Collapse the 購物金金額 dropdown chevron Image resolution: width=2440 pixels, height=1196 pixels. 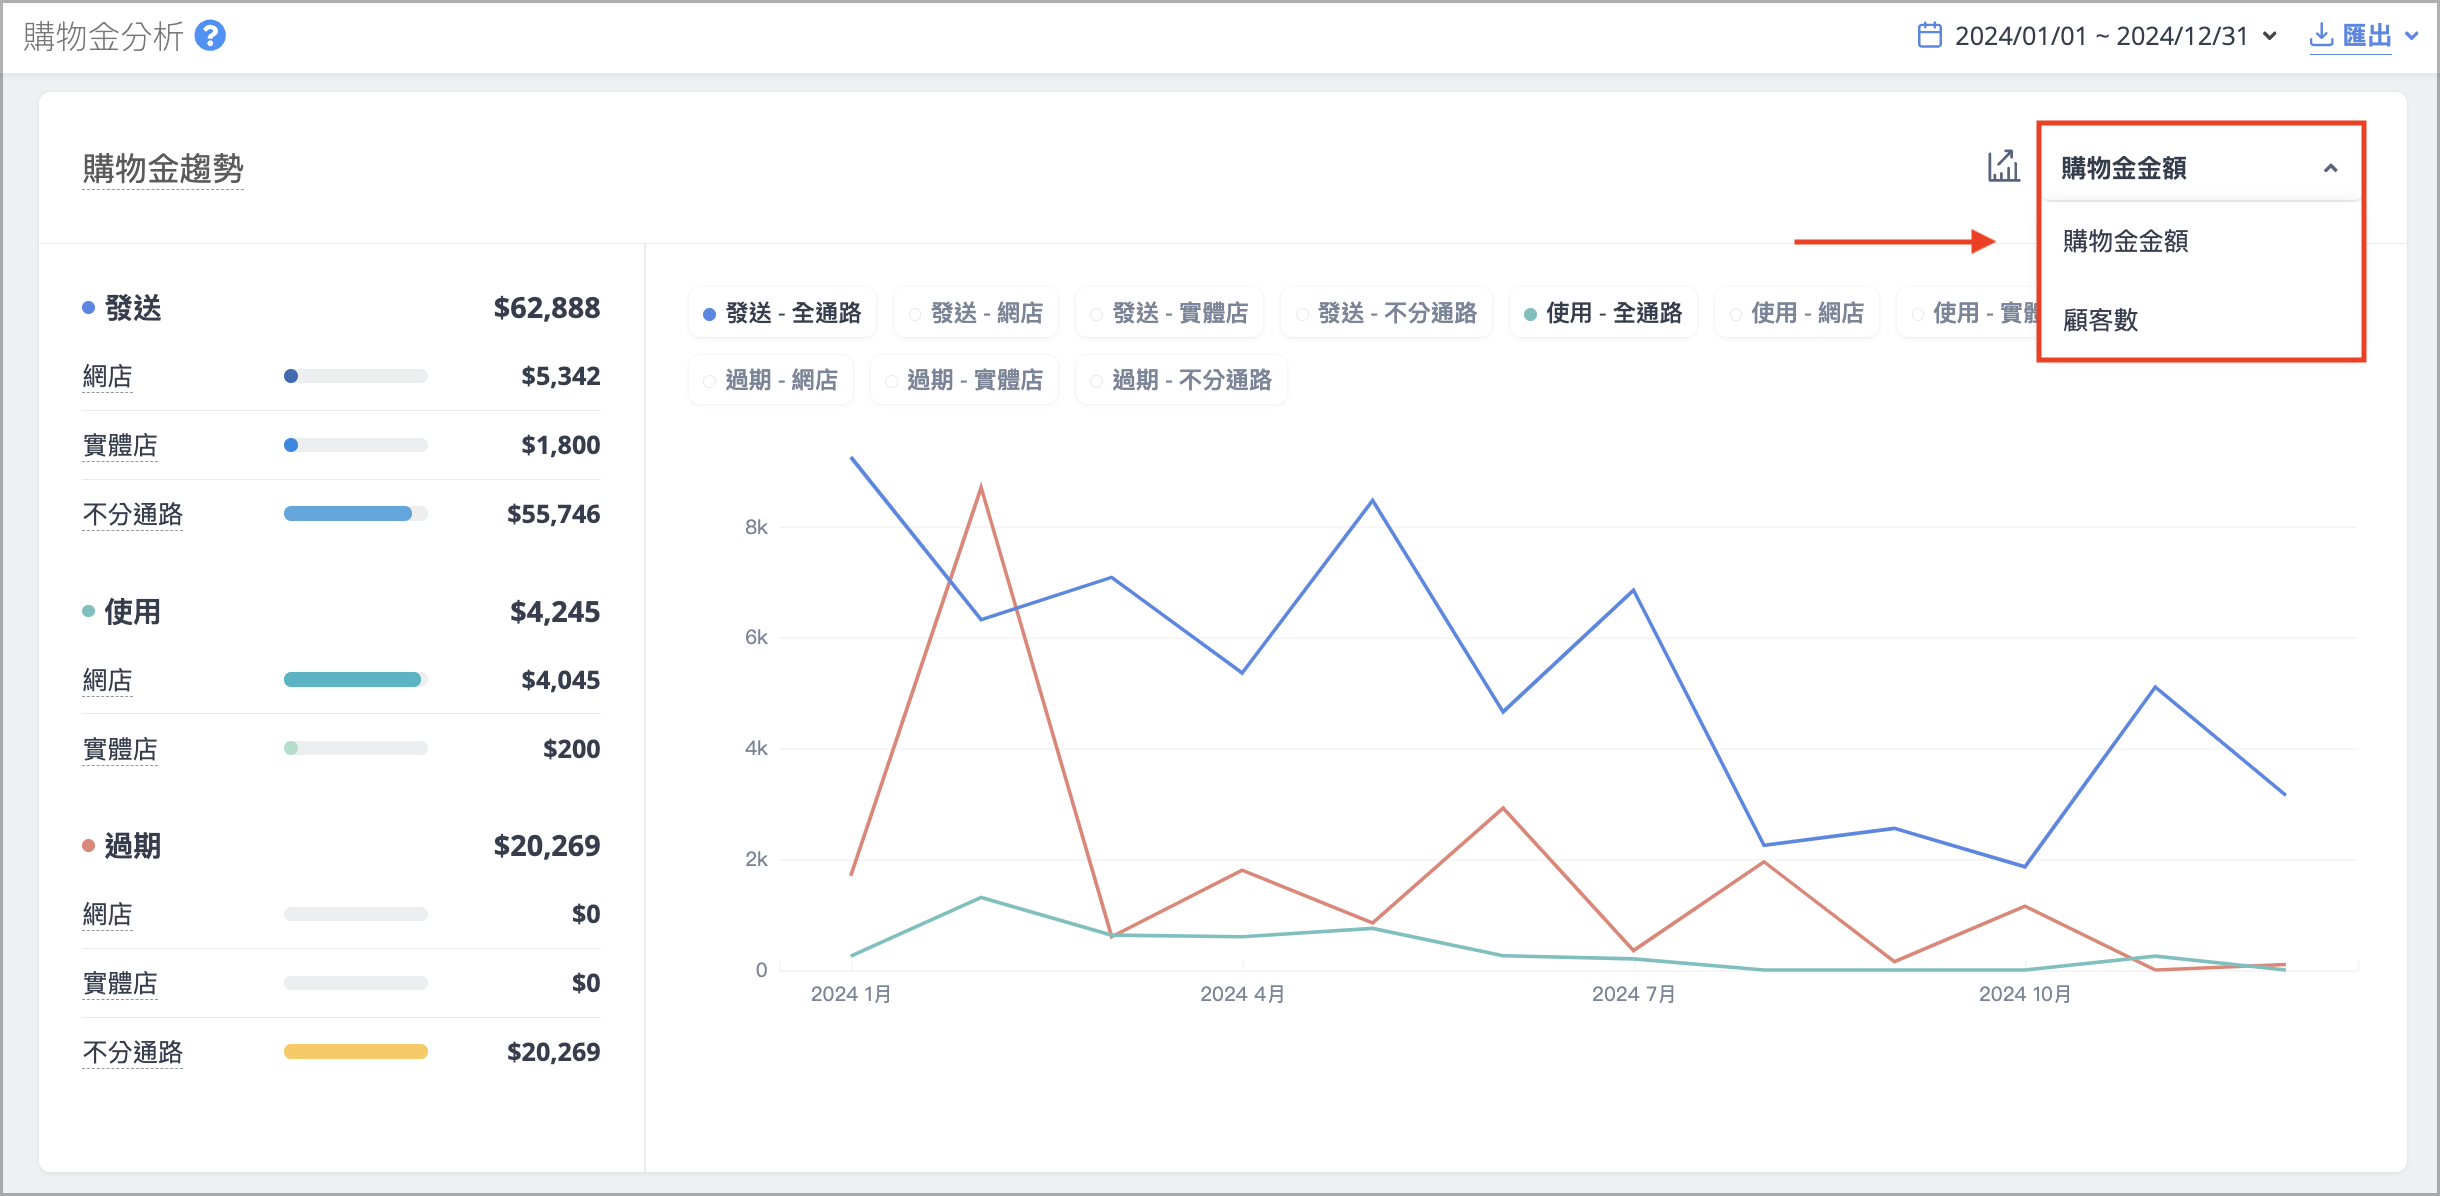tap(2330, 168)
